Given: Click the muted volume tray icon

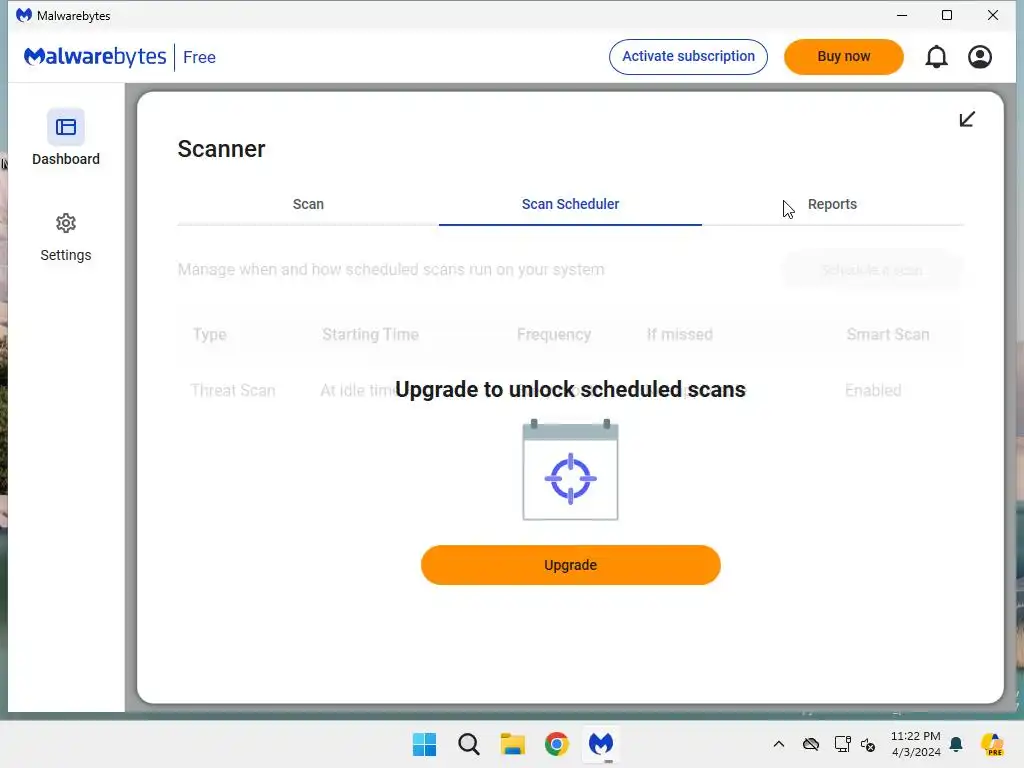Looking at the screenshot, I should click(868, 744).
